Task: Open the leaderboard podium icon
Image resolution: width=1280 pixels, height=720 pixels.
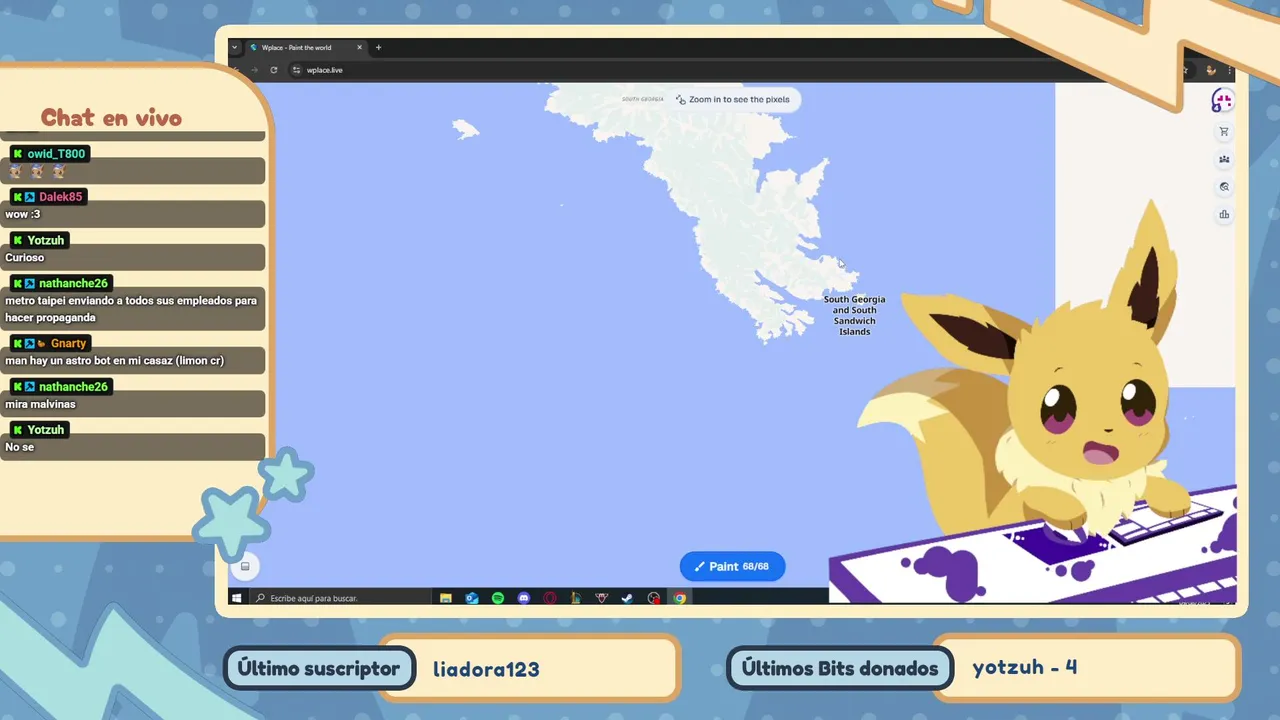Action: point(1224,214)
